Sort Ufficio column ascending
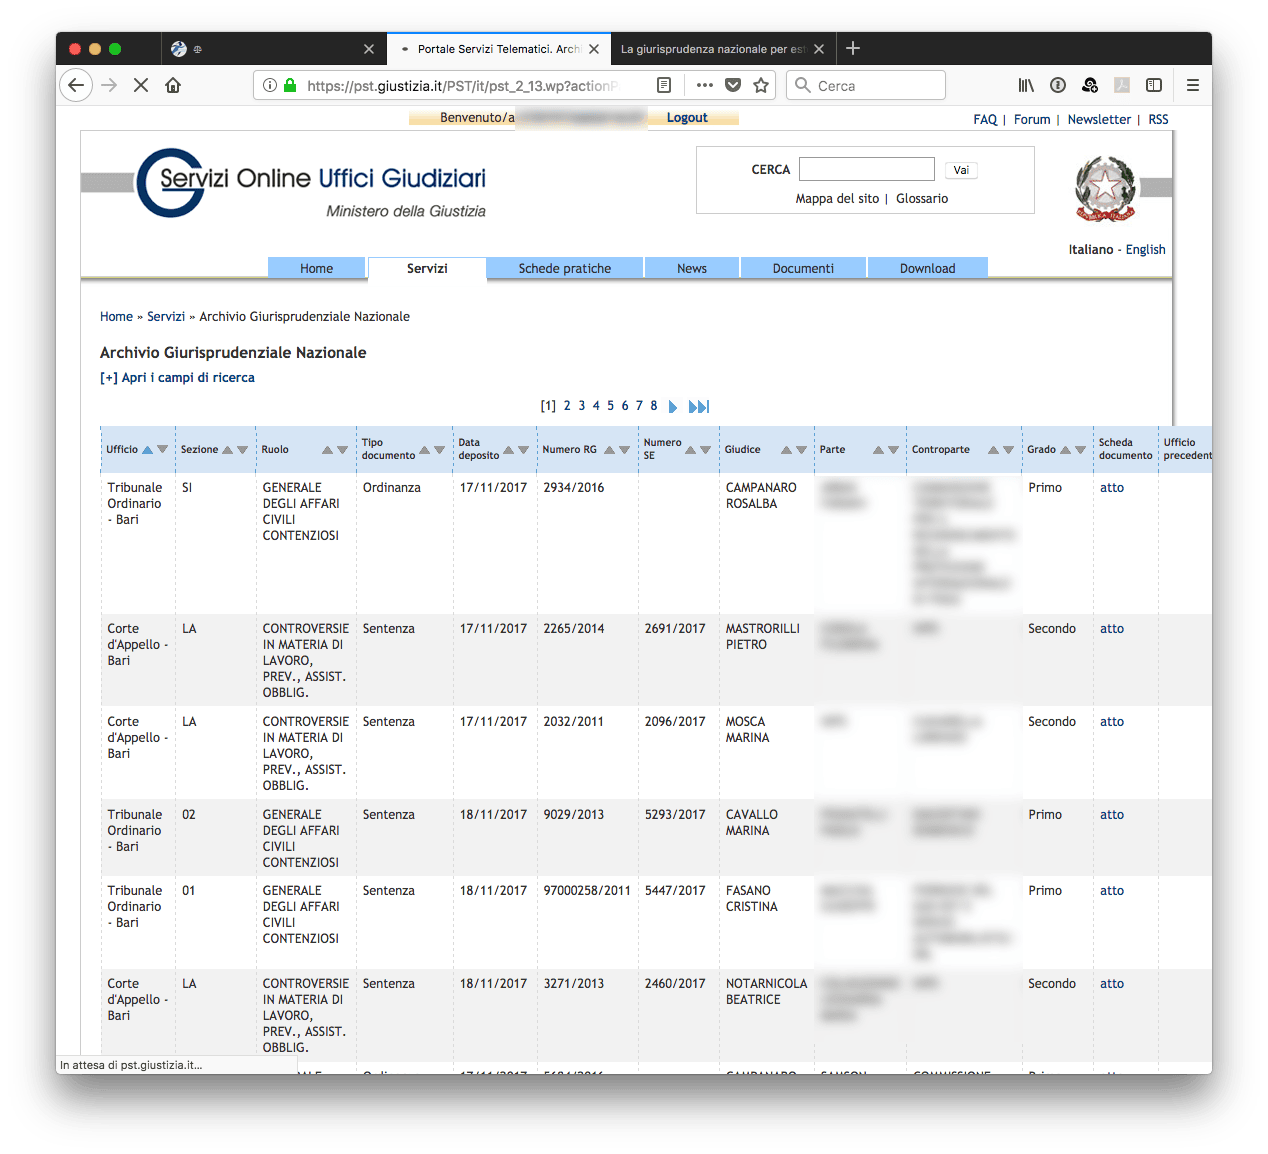 pyautogui.click(x=148, y=450)
